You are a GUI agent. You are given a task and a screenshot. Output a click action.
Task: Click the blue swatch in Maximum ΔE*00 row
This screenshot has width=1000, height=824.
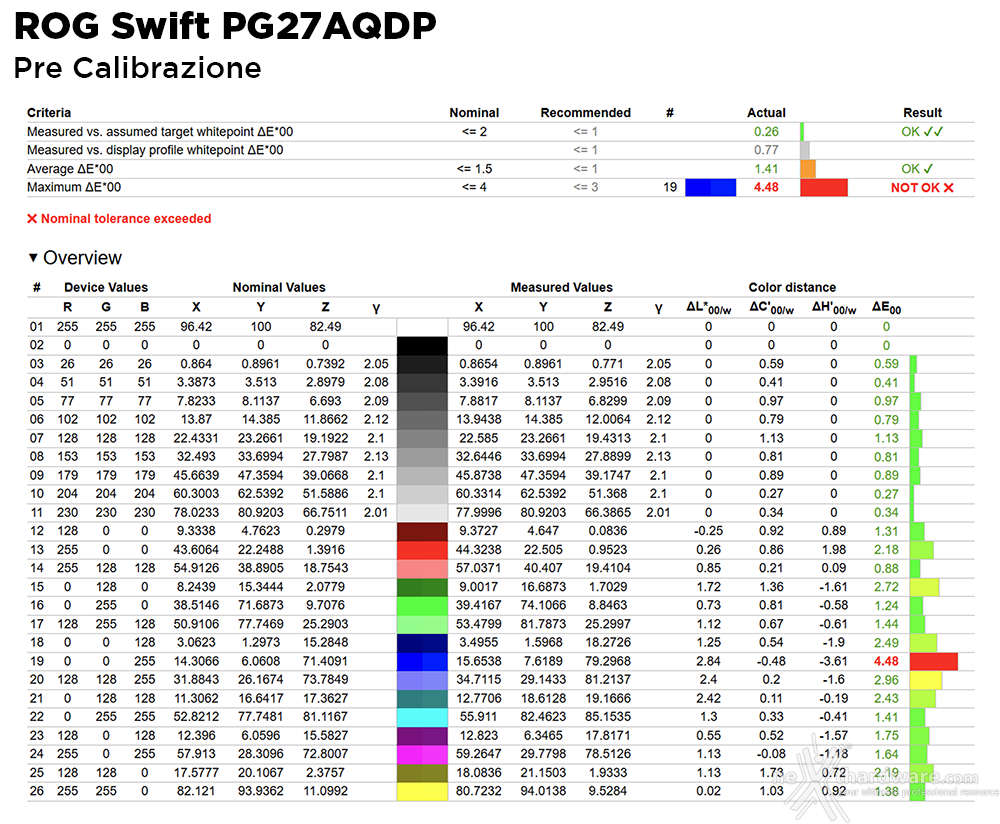coord(710,188)
